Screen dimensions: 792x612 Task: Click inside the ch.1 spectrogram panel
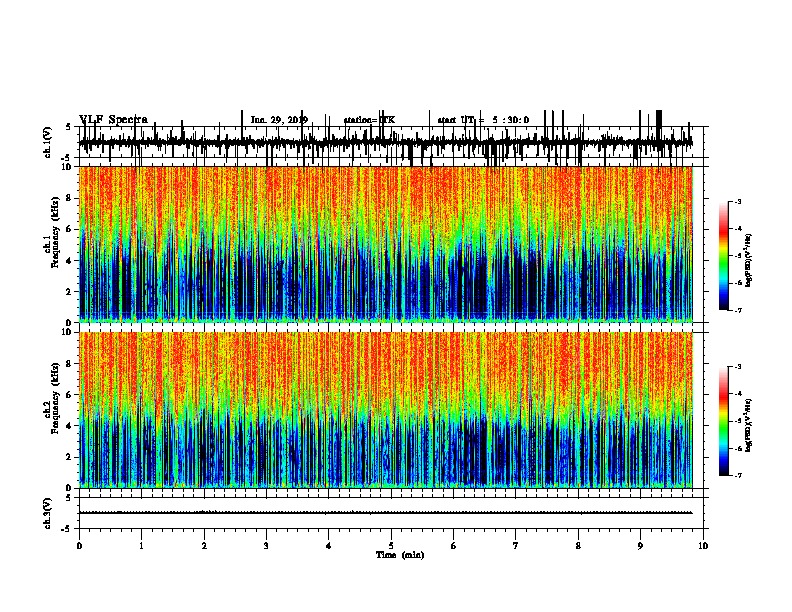(x=385, y=244)
